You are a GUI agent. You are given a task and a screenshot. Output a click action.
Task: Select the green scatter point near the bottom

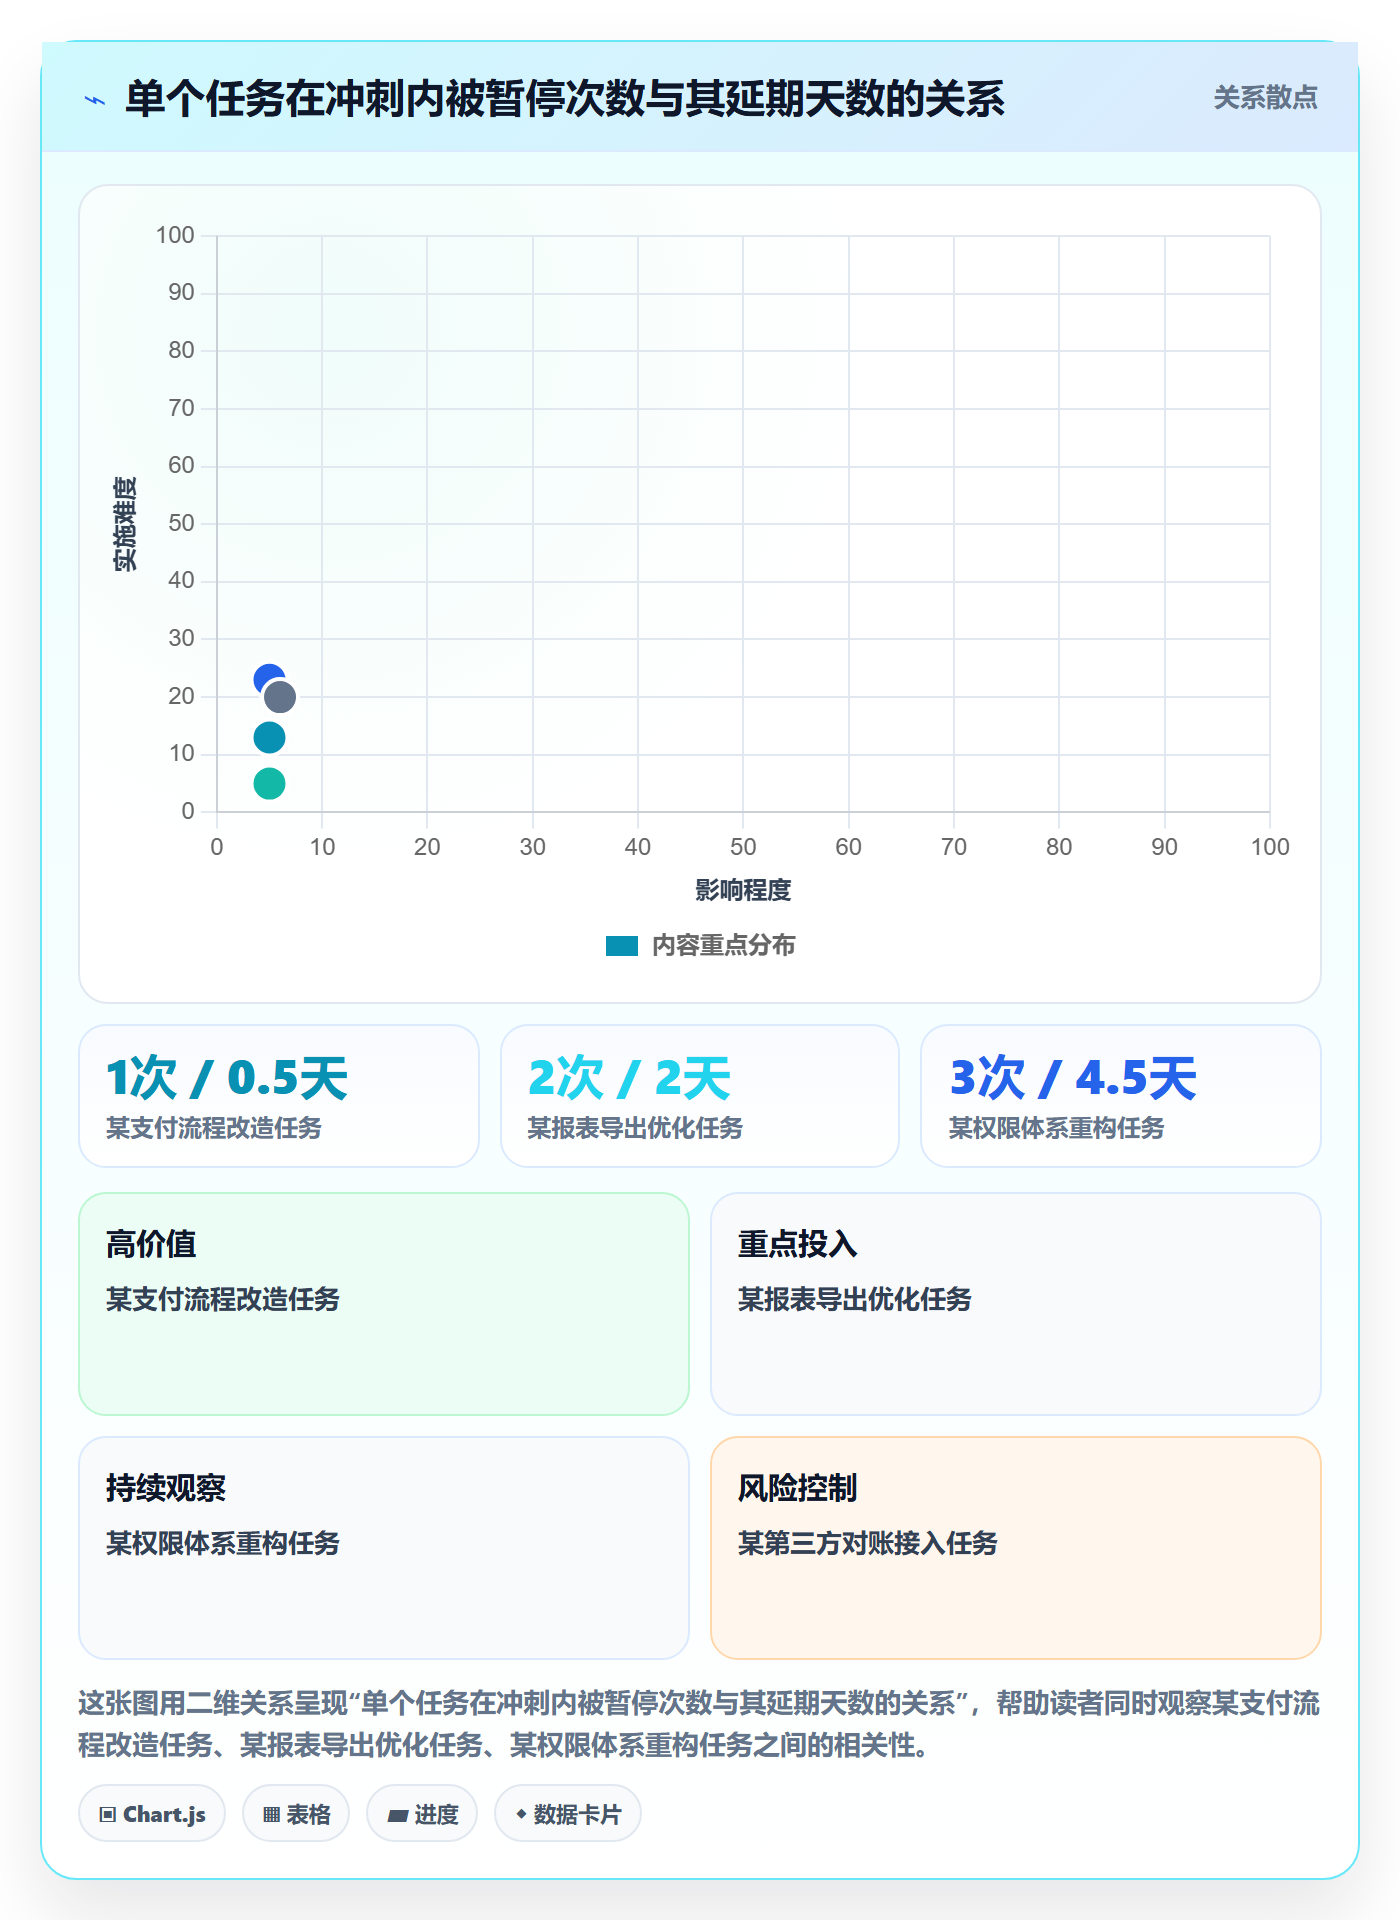point(269,783)
